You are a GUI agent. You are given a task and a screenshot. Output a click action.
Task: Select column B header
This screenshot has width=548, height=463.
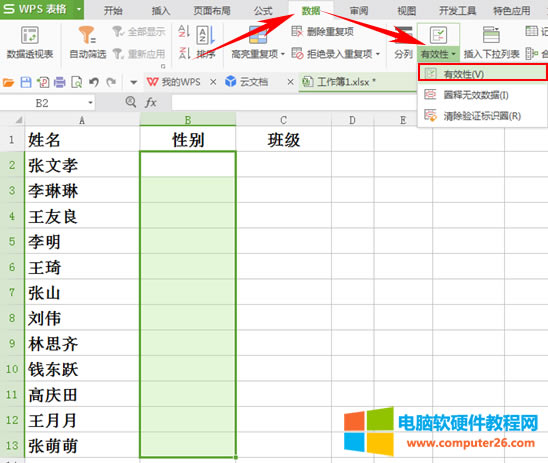tap(188, 120)
